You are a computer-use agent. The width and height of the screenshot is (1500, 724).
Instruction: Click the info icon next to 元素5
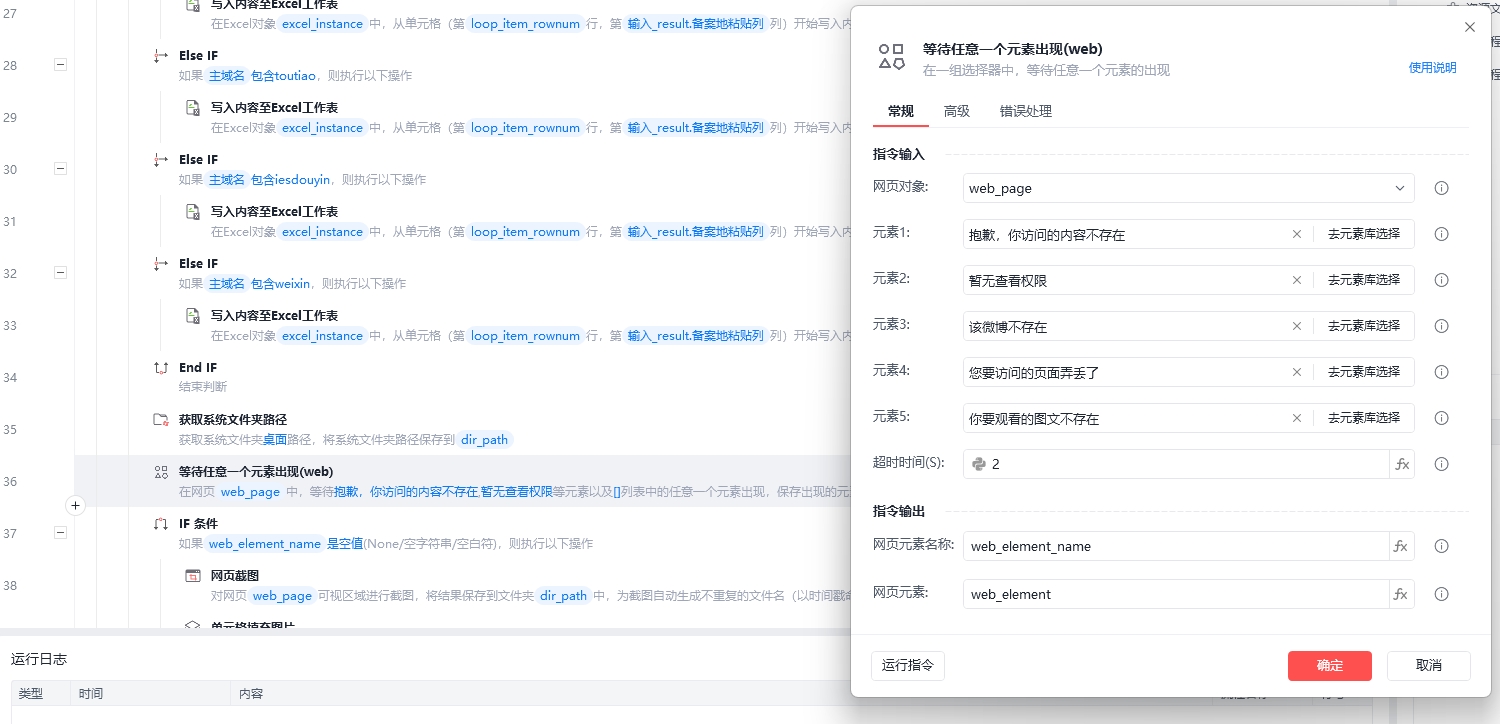pos(1441,418)
